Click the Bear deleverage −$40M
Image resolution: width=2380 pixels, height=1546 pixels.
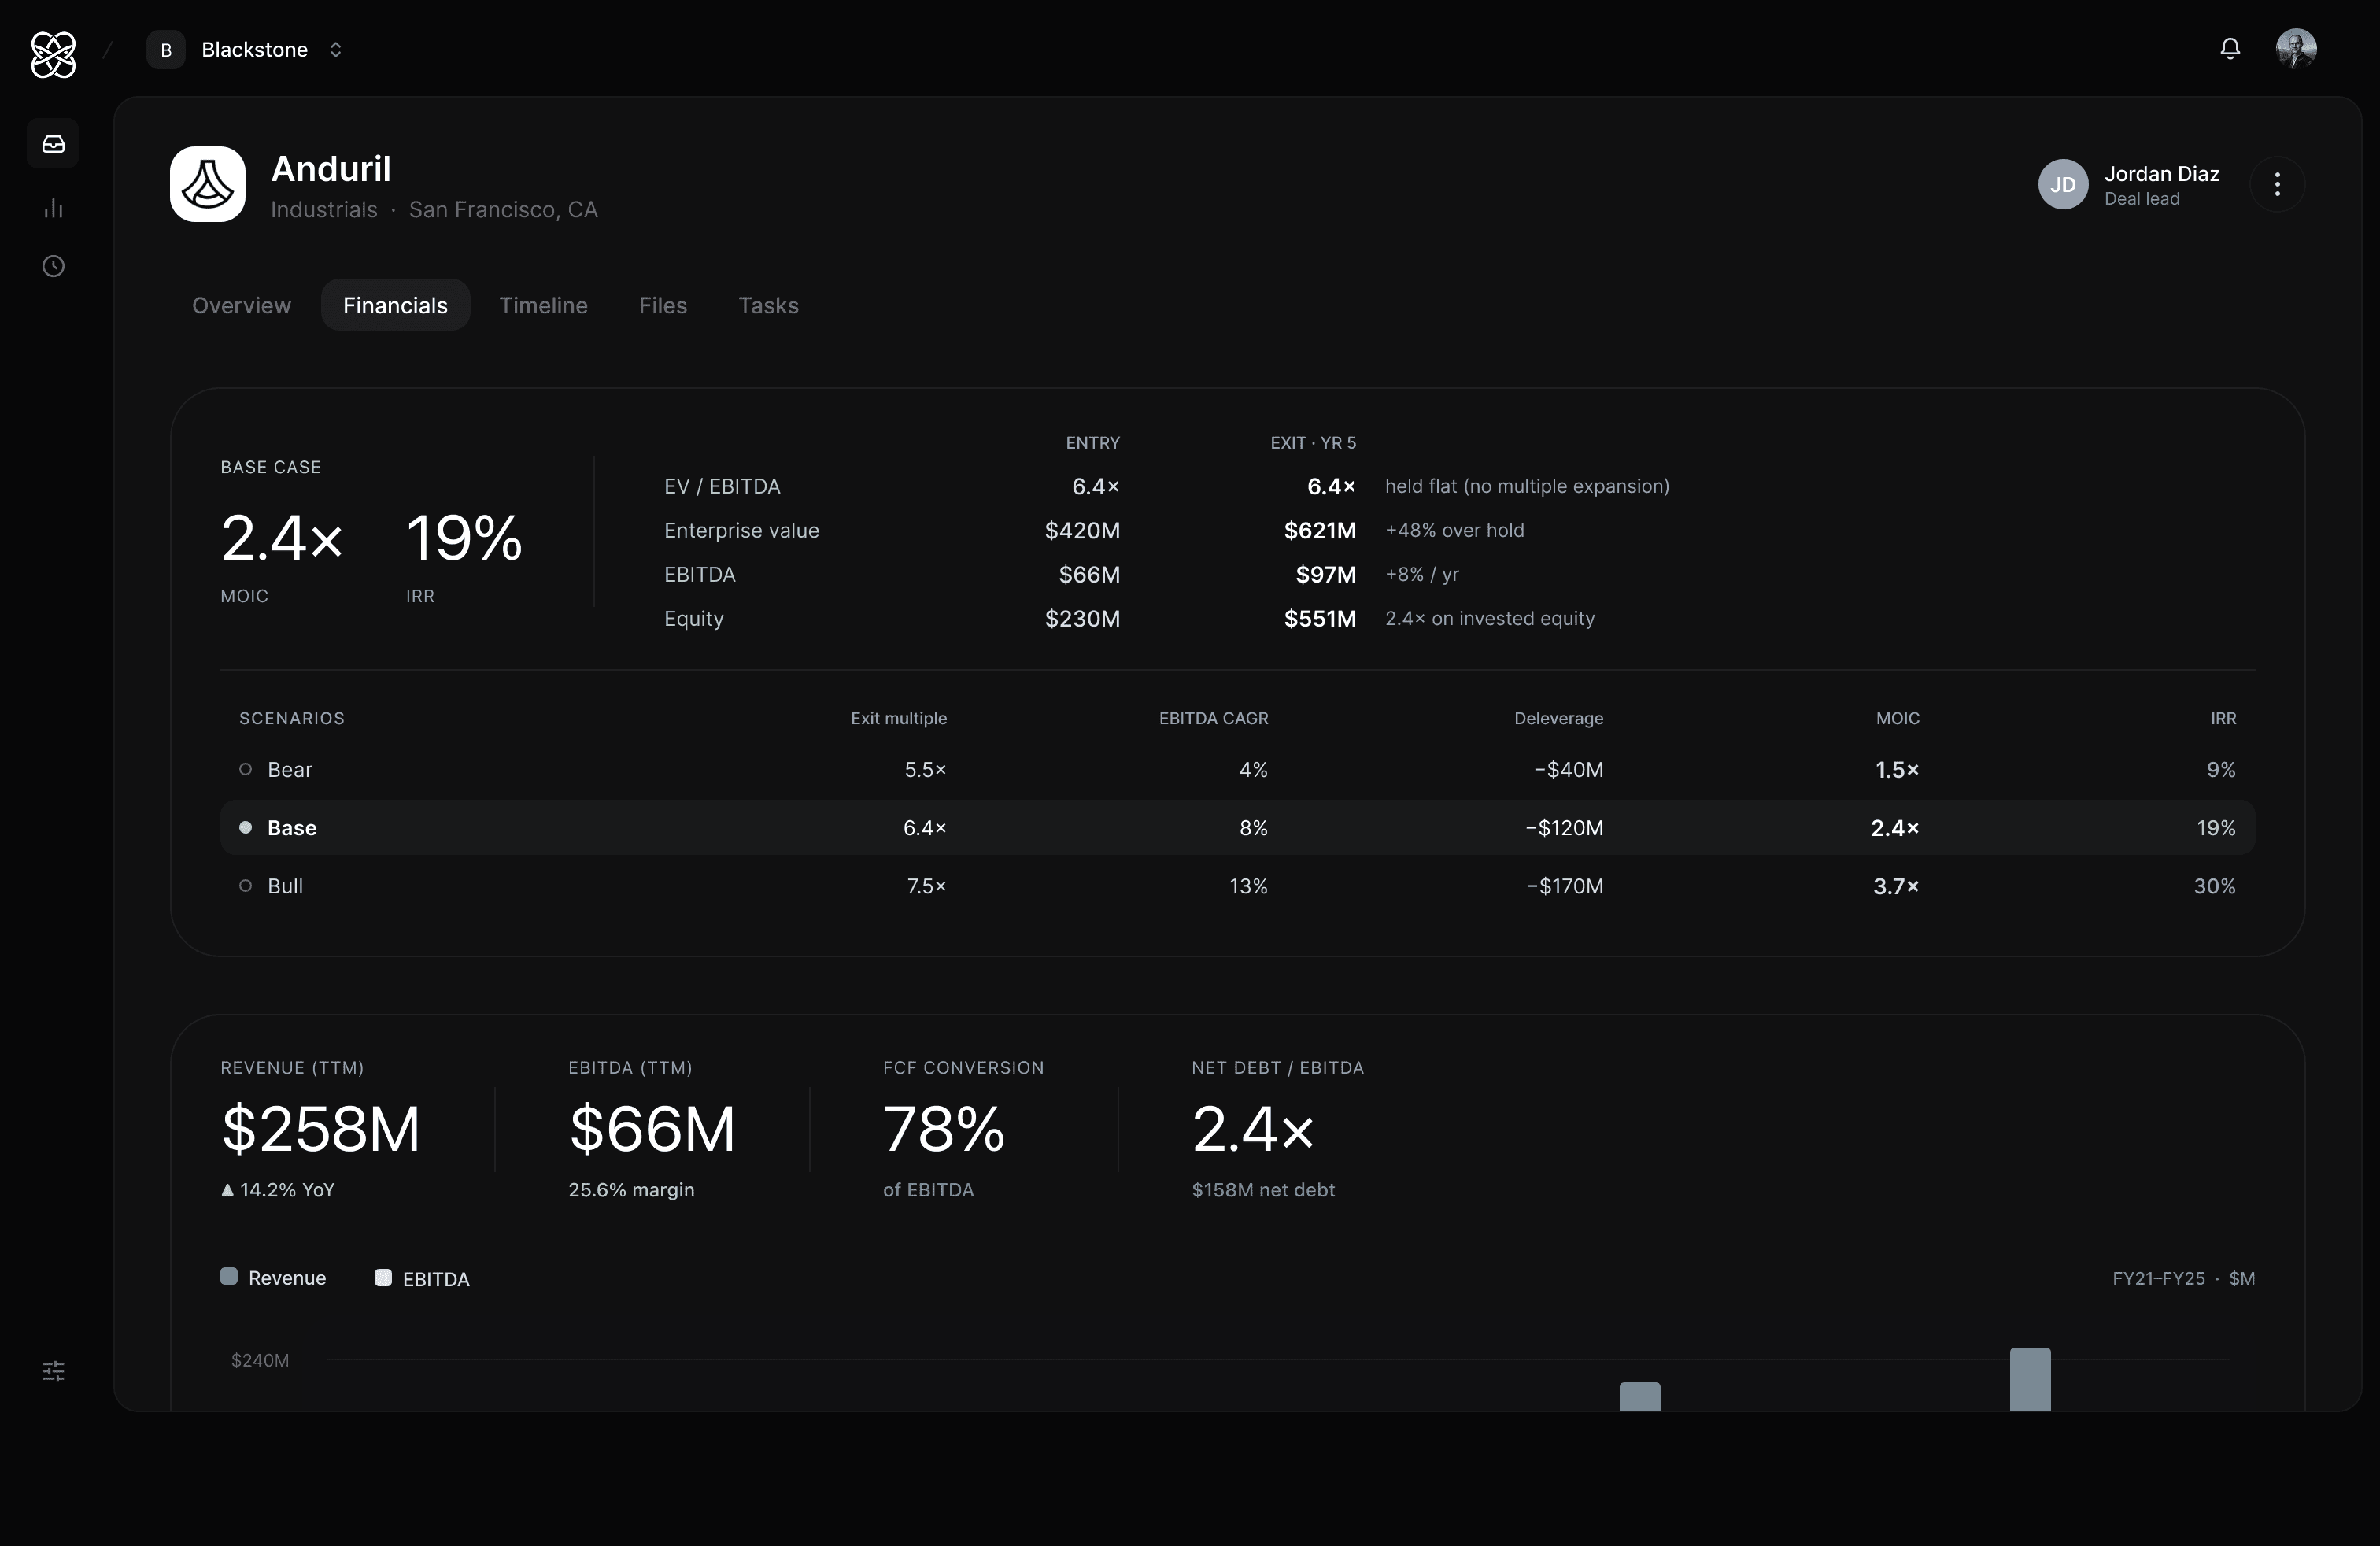pos(1568,769)
